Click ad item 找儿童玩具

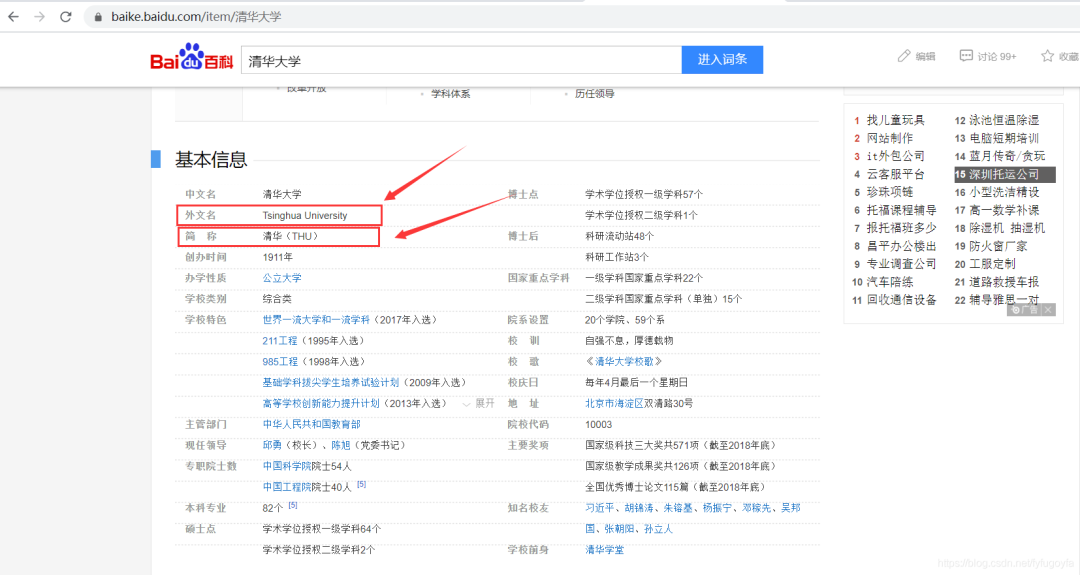point(895,120)
